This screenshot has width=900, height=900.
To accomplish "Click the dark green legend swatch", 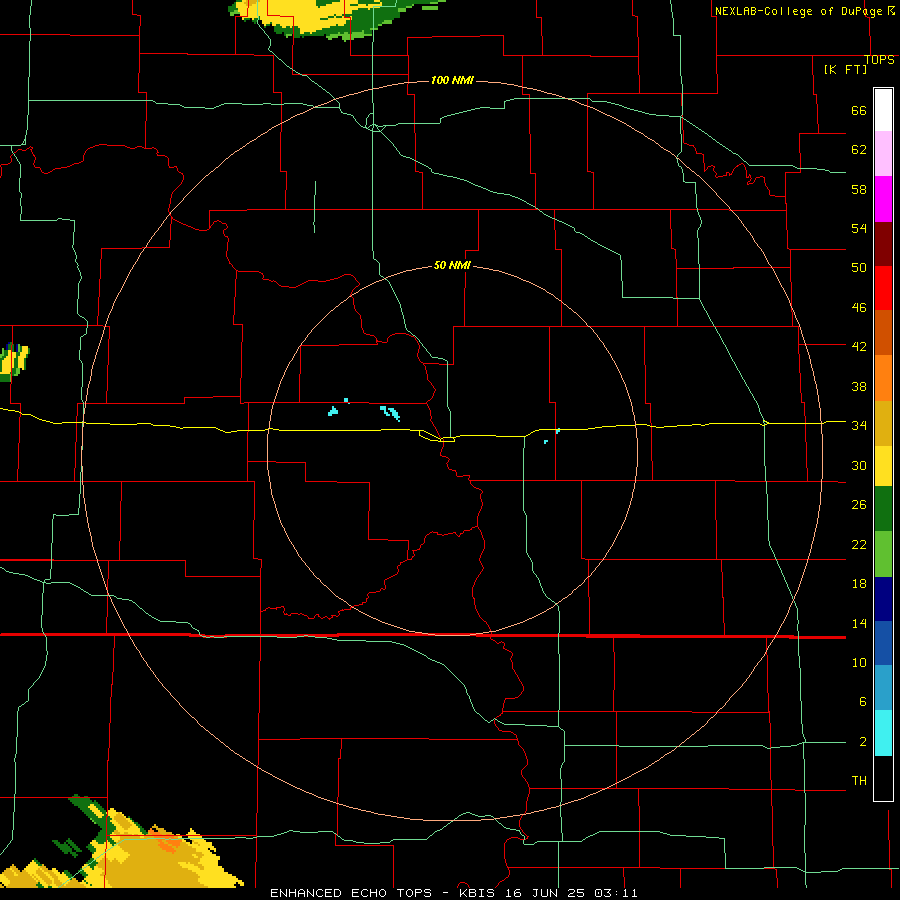I will [x=883, y=509].
